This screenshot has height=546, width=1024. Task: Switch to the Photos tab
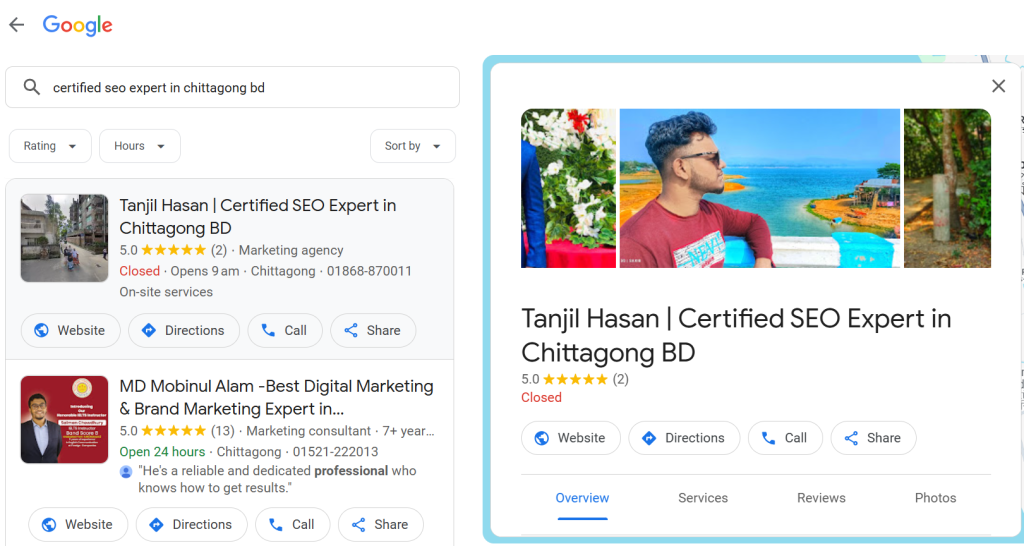click(935, 498)
